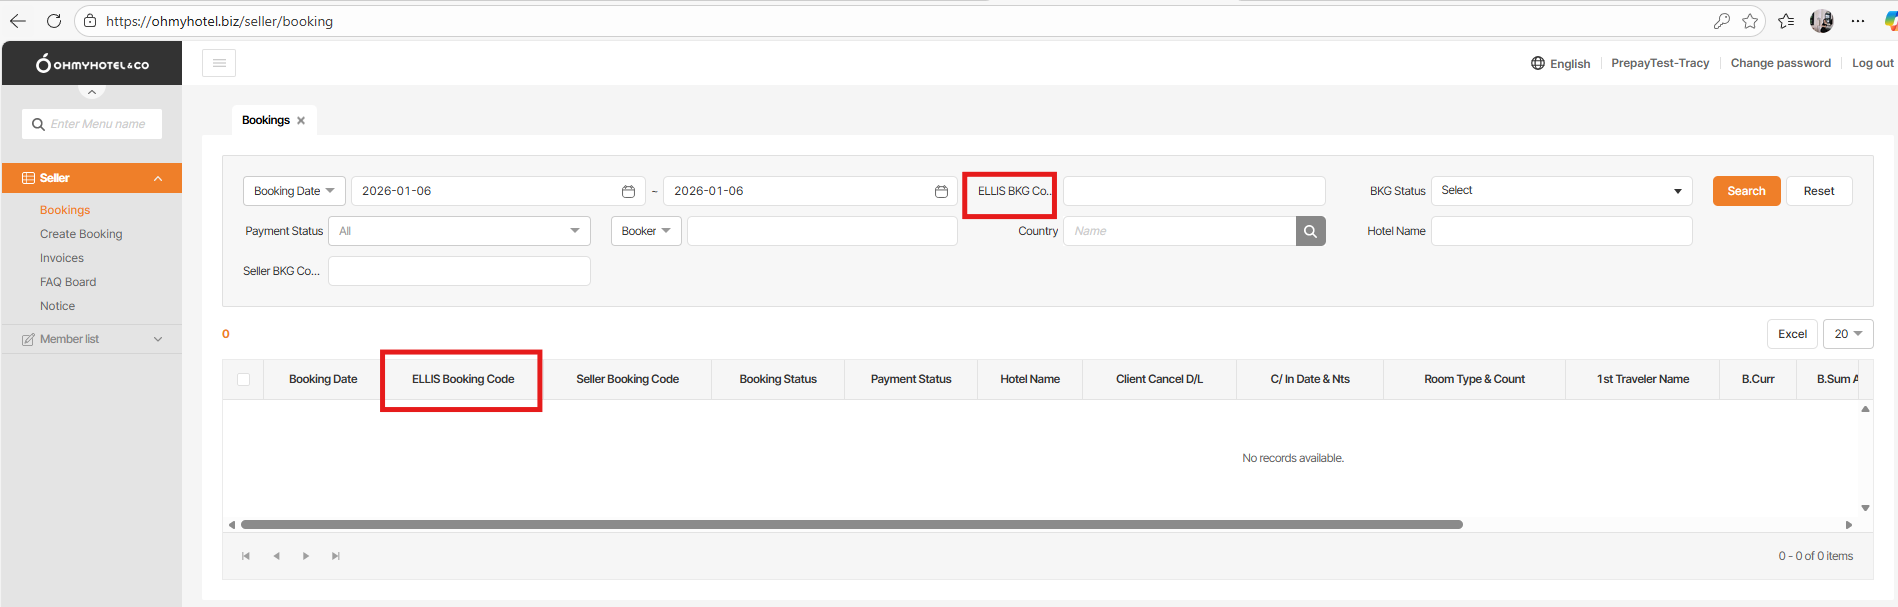
Task: Click the Excel export button
Action: 1792,334
